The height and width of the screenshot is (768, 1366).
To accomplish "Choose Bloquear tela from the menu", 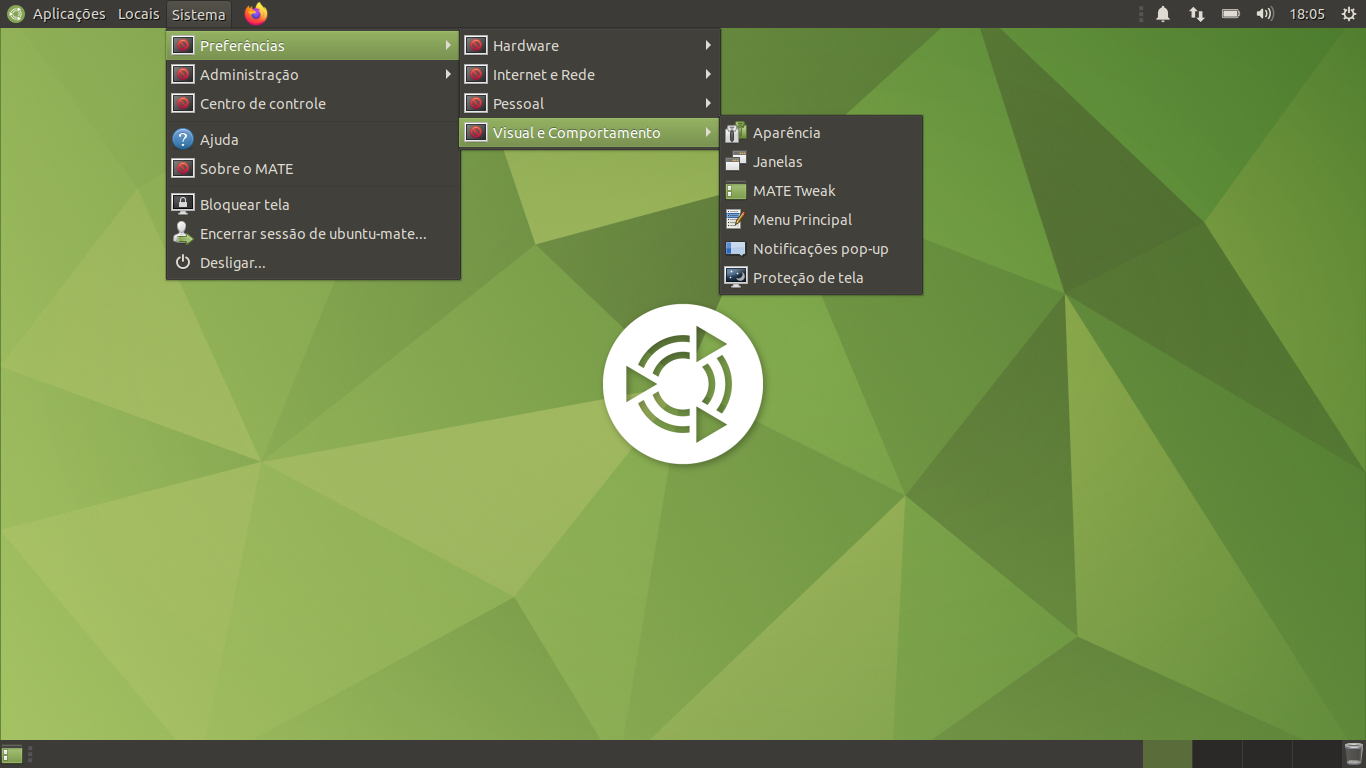I will [x=313, y=205].
